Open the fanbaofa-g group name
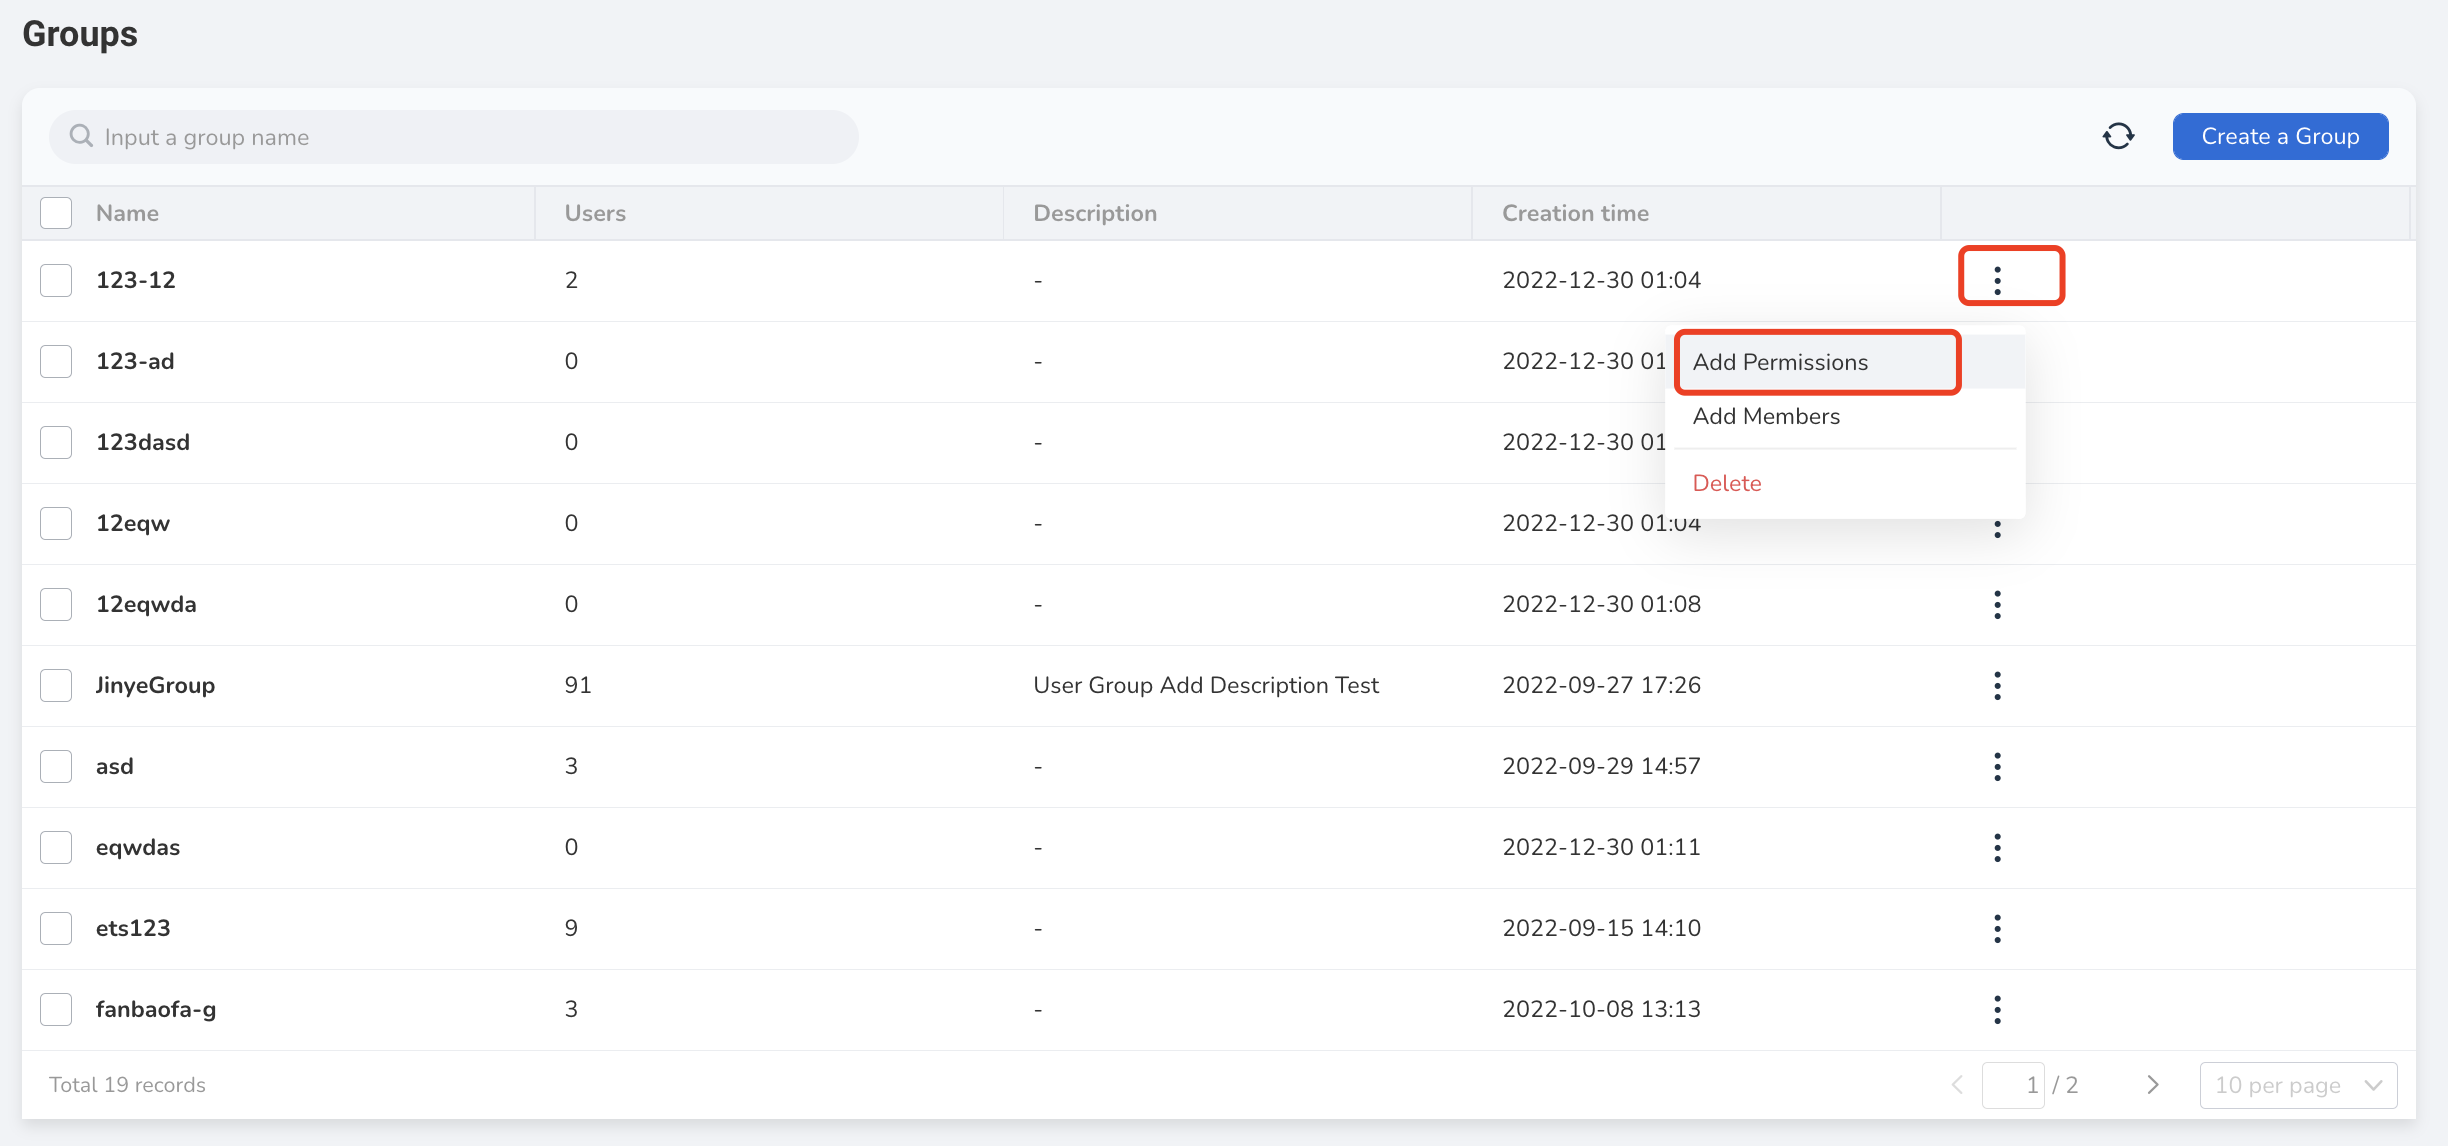This screenshot has width=2448, height=1146. [156, 1009]
